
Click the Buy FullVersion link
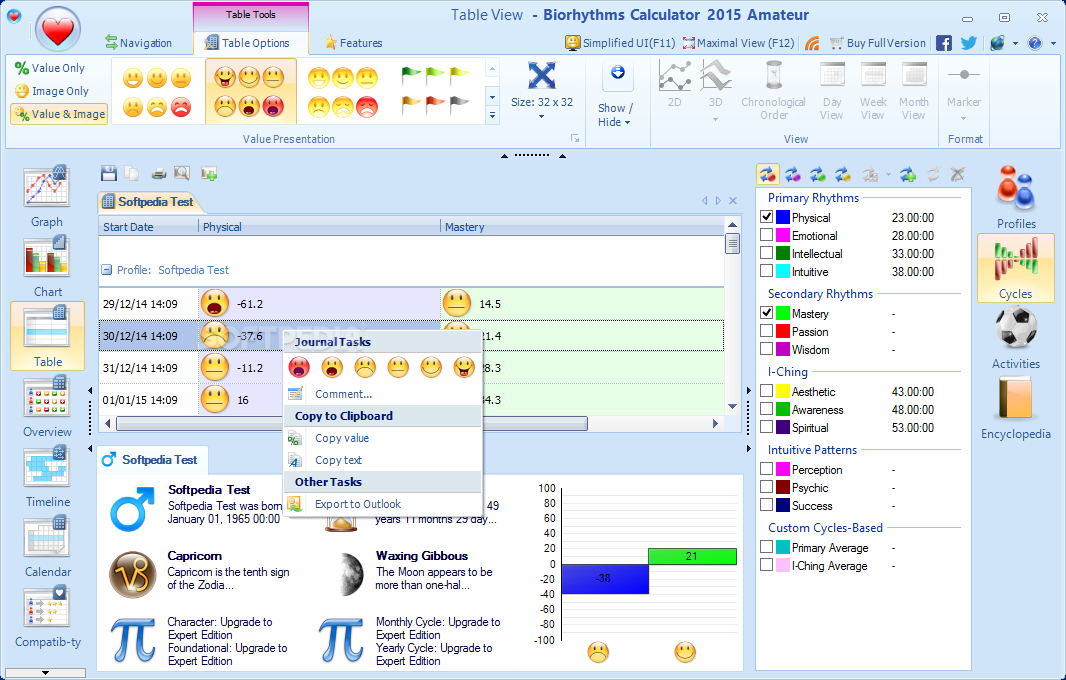point(878,43)
